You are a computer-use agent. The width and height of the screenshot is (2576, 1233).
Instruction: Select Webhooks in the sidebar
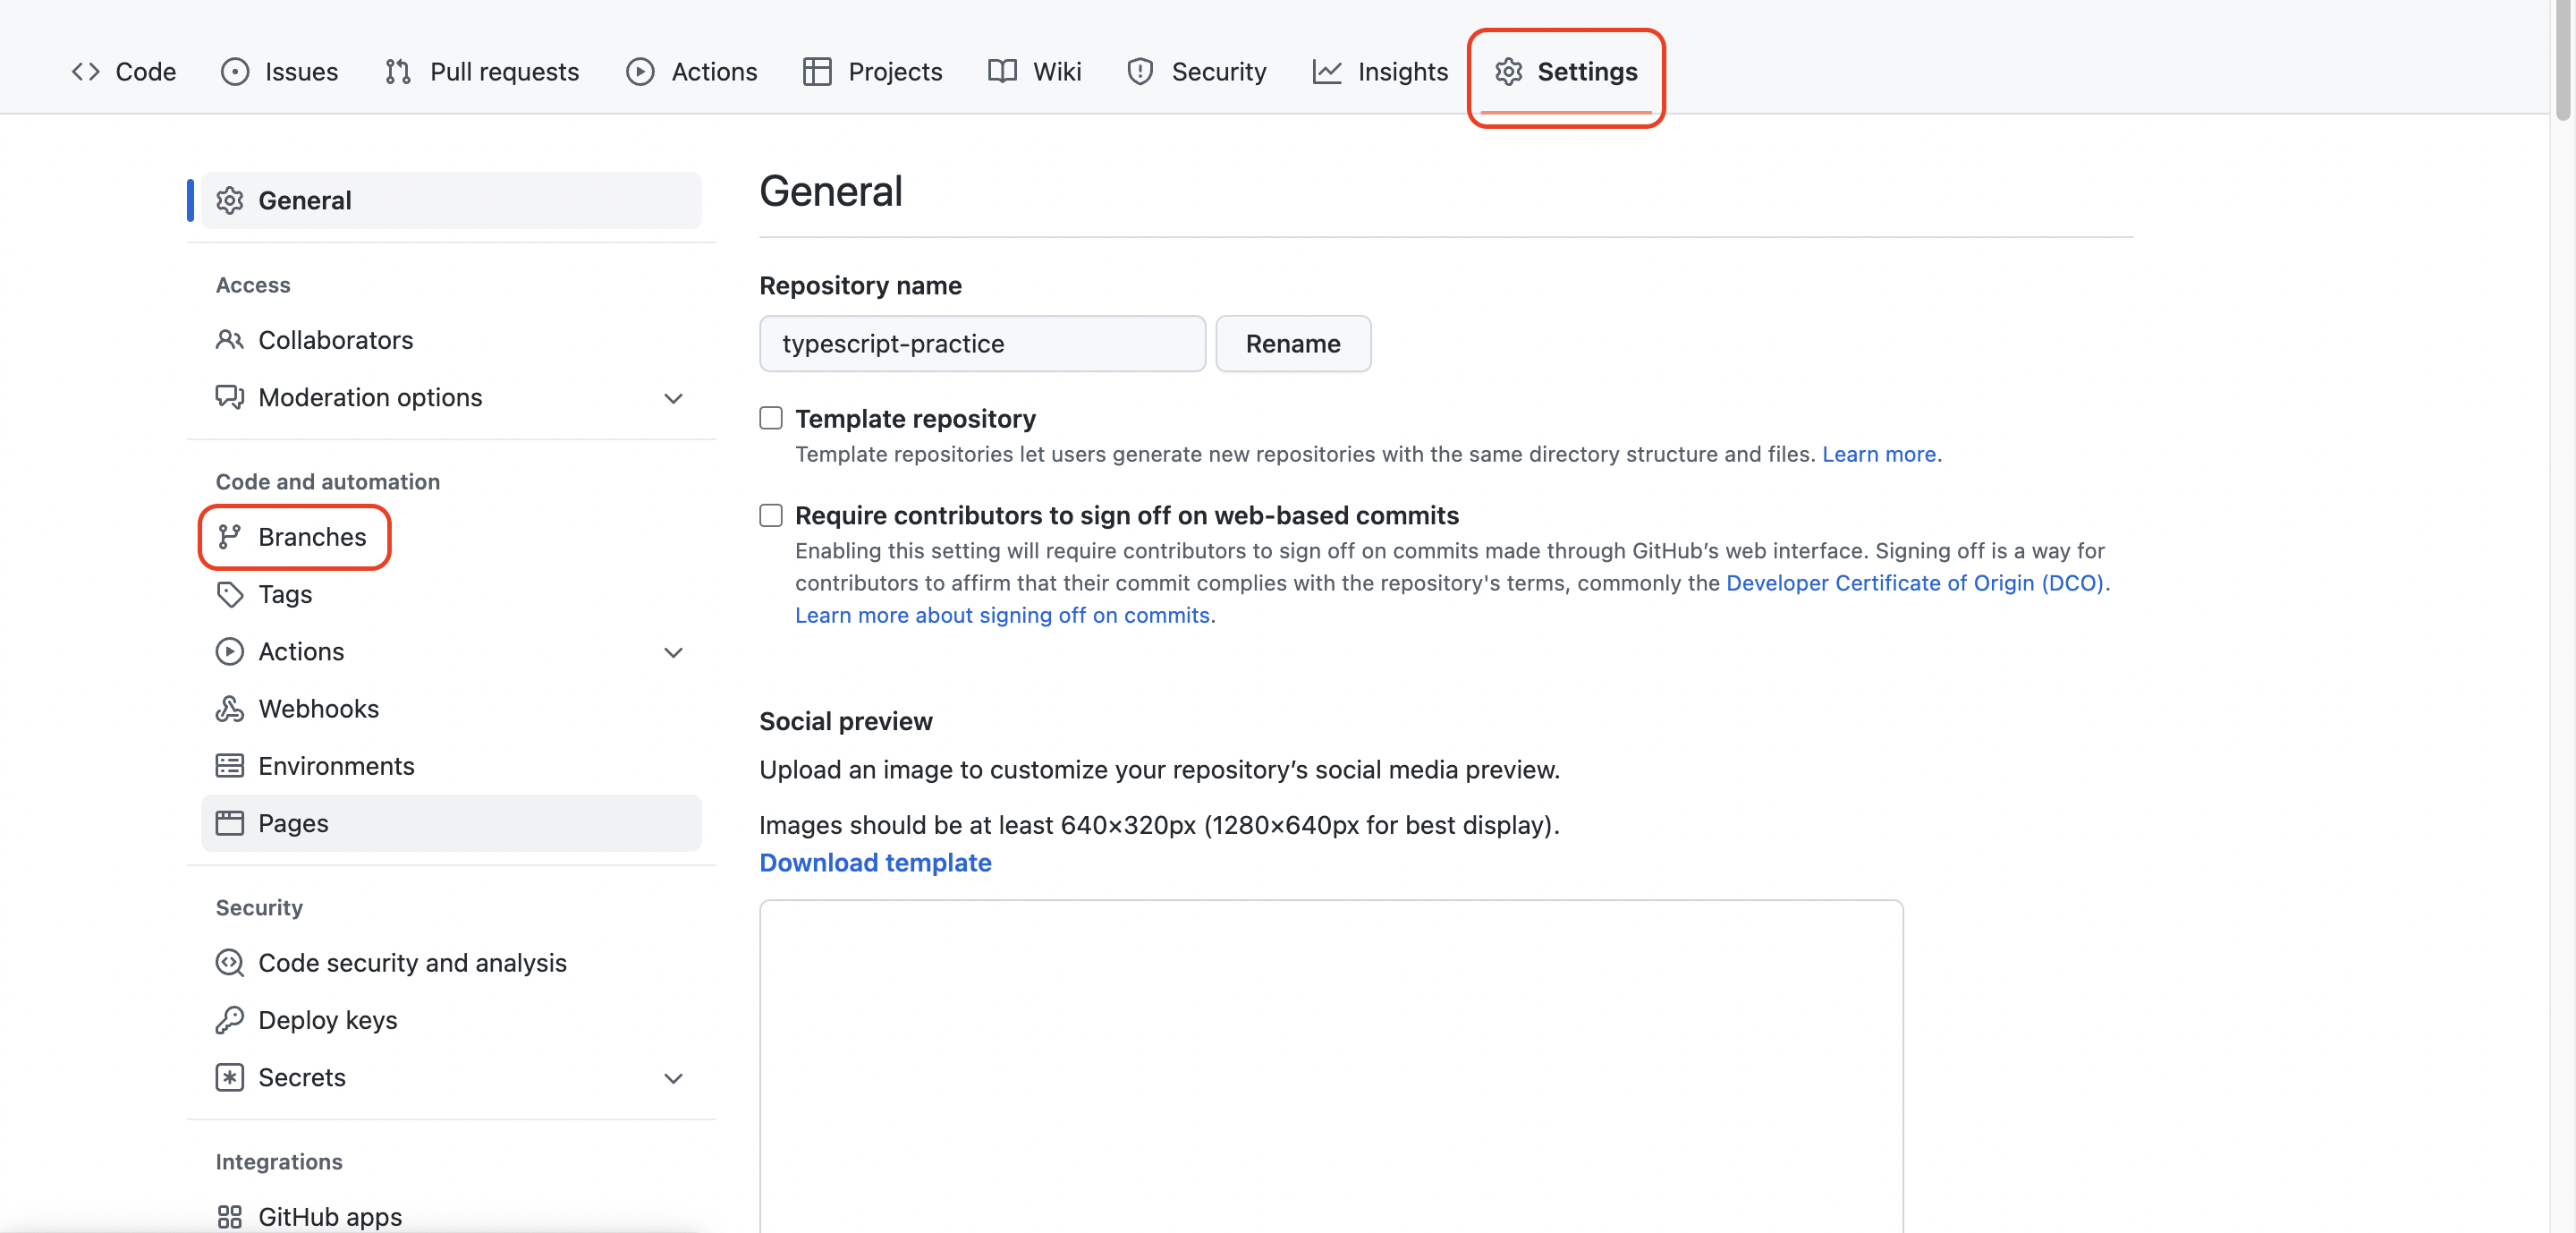coord(451,708)
